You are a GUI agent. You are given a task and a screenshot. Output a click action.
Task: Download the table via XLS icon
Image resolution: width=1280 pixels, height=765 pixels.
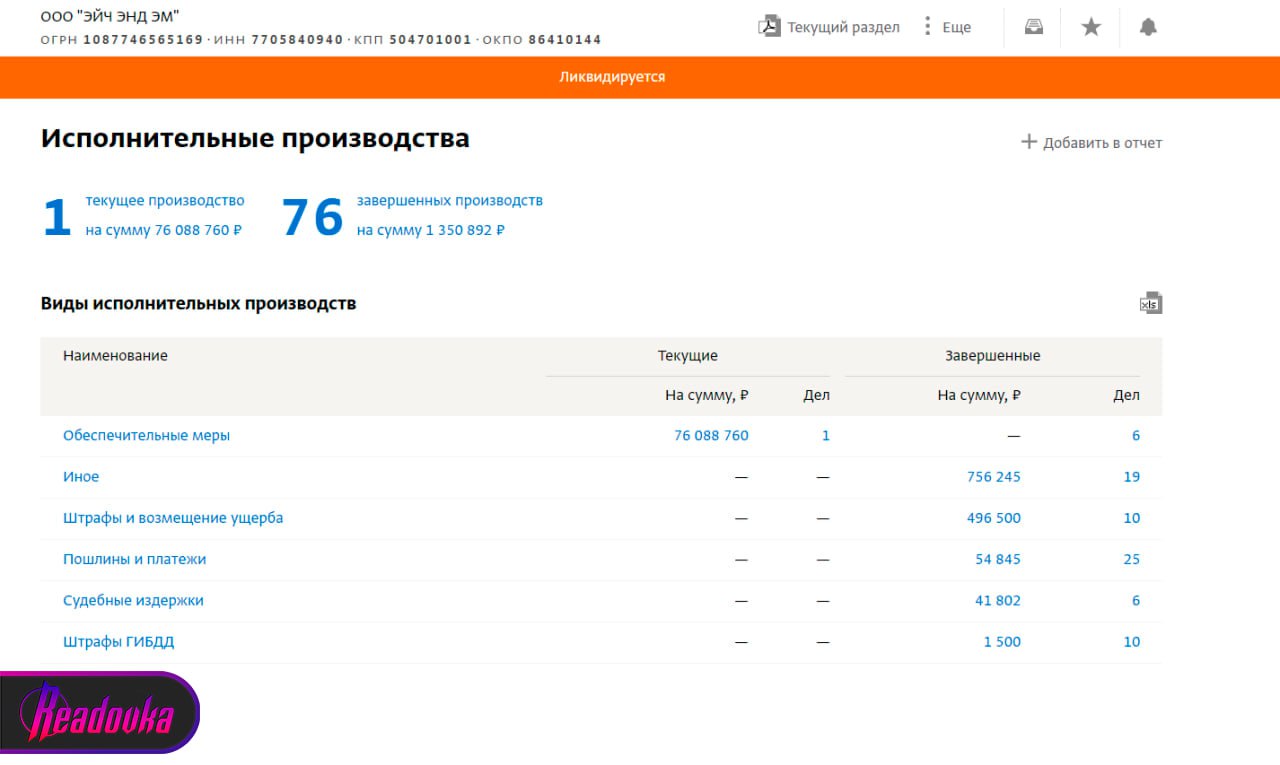click(x=1150, y=303)
